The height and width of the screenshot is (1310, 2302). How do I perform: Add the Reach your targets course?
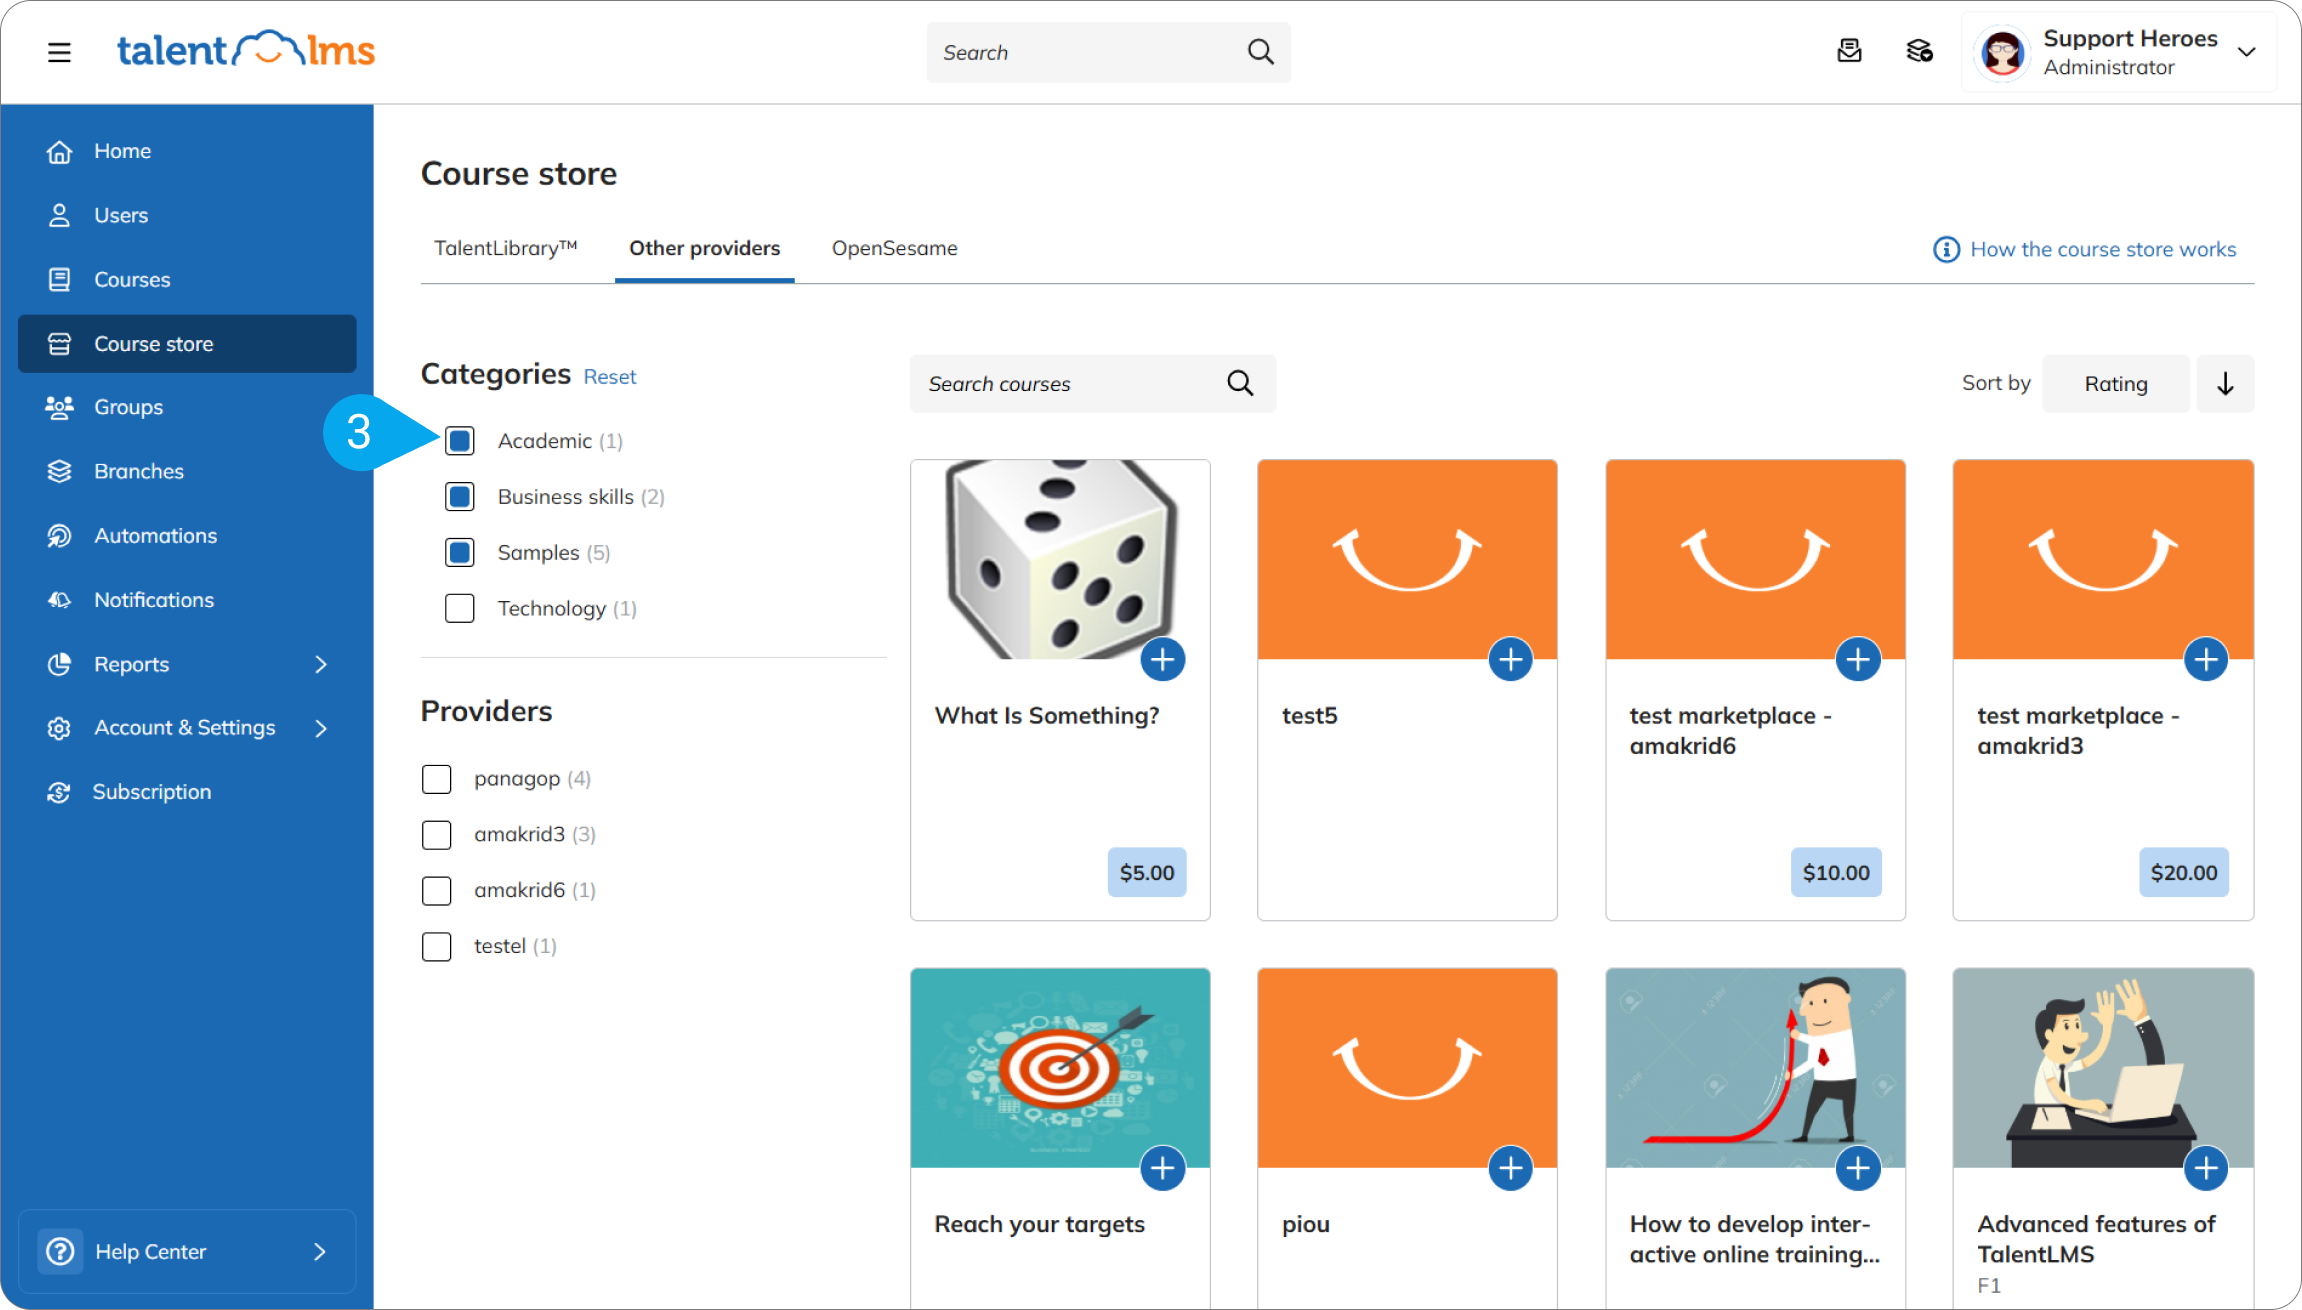click(x=1162, y=1168)
